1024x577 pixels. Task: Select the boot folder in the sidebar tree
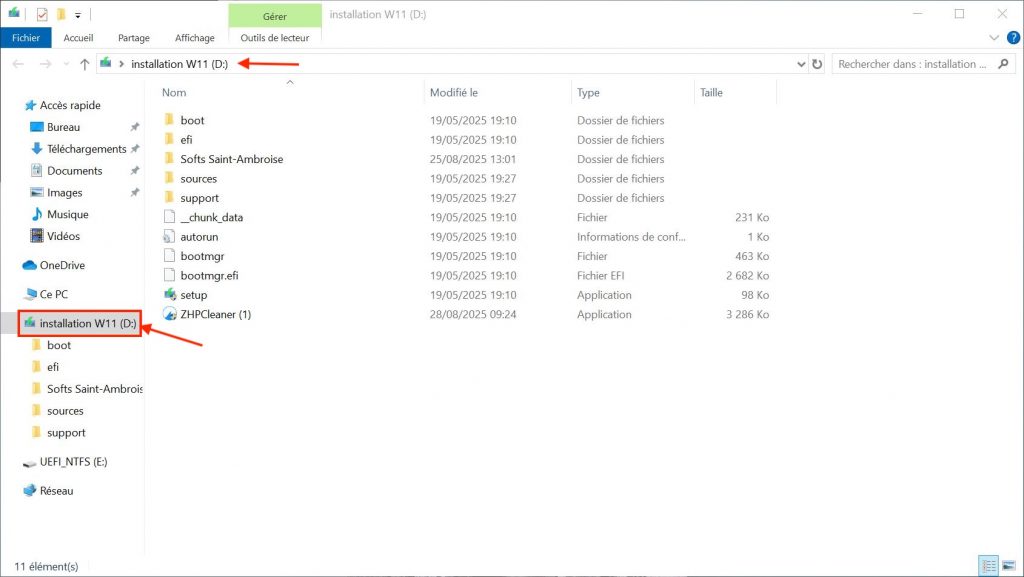pos(59,345)
